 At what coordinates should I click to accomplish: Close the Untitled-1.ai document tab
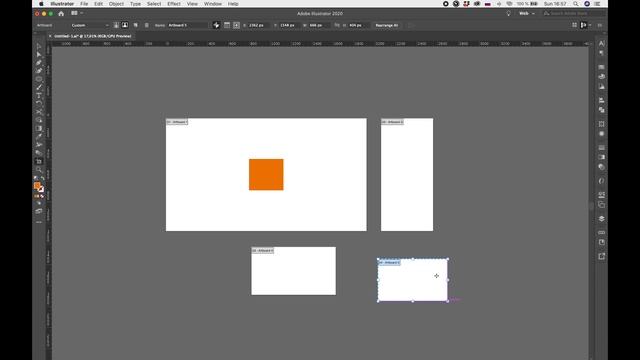50,36
